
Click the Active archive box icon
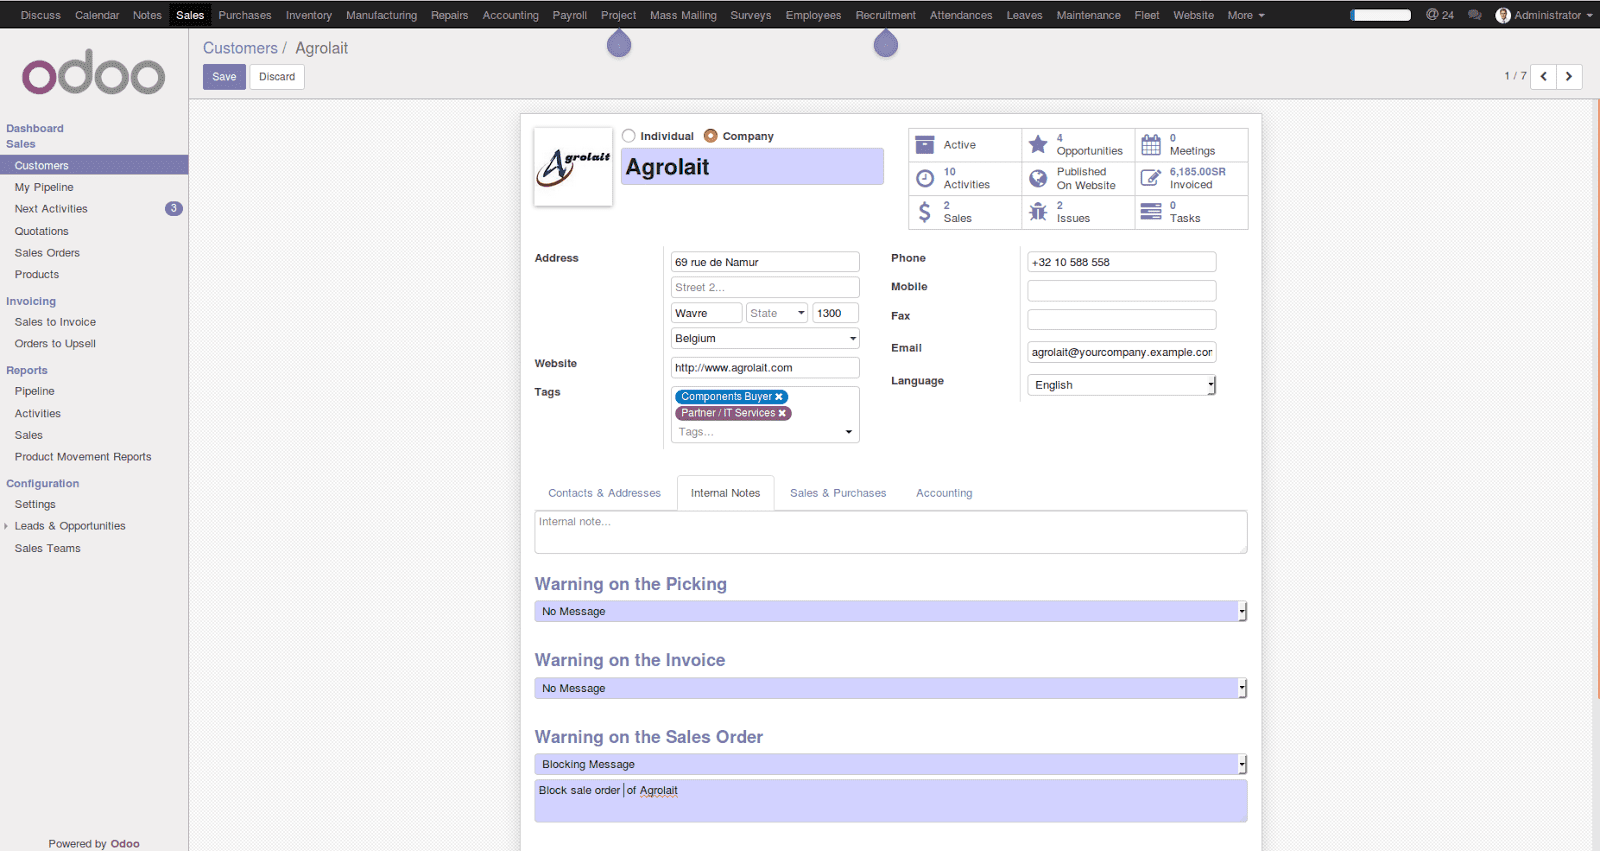click(925, 145)
